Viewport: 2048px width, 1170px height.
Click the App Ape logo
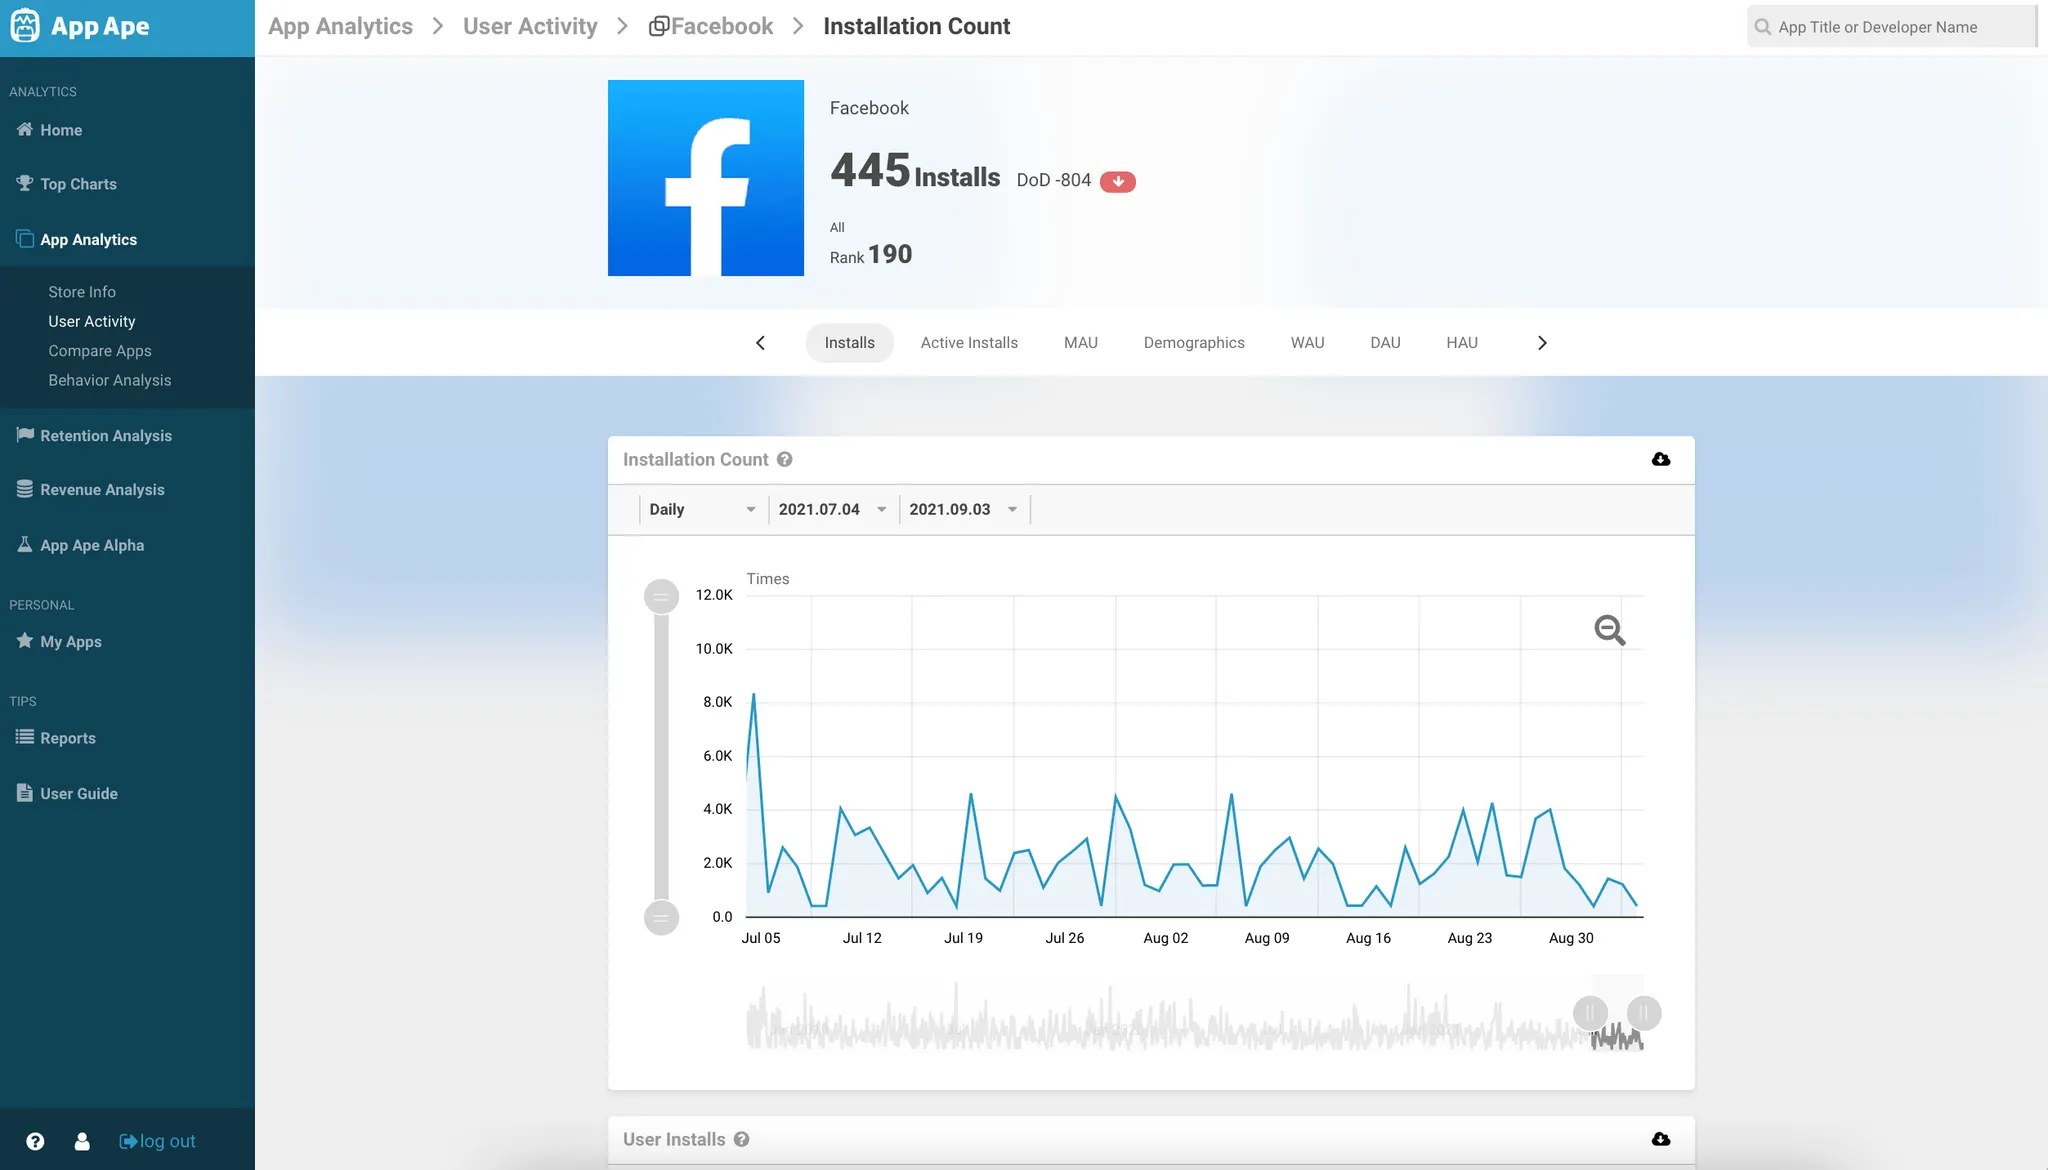[x=80, y=26]
